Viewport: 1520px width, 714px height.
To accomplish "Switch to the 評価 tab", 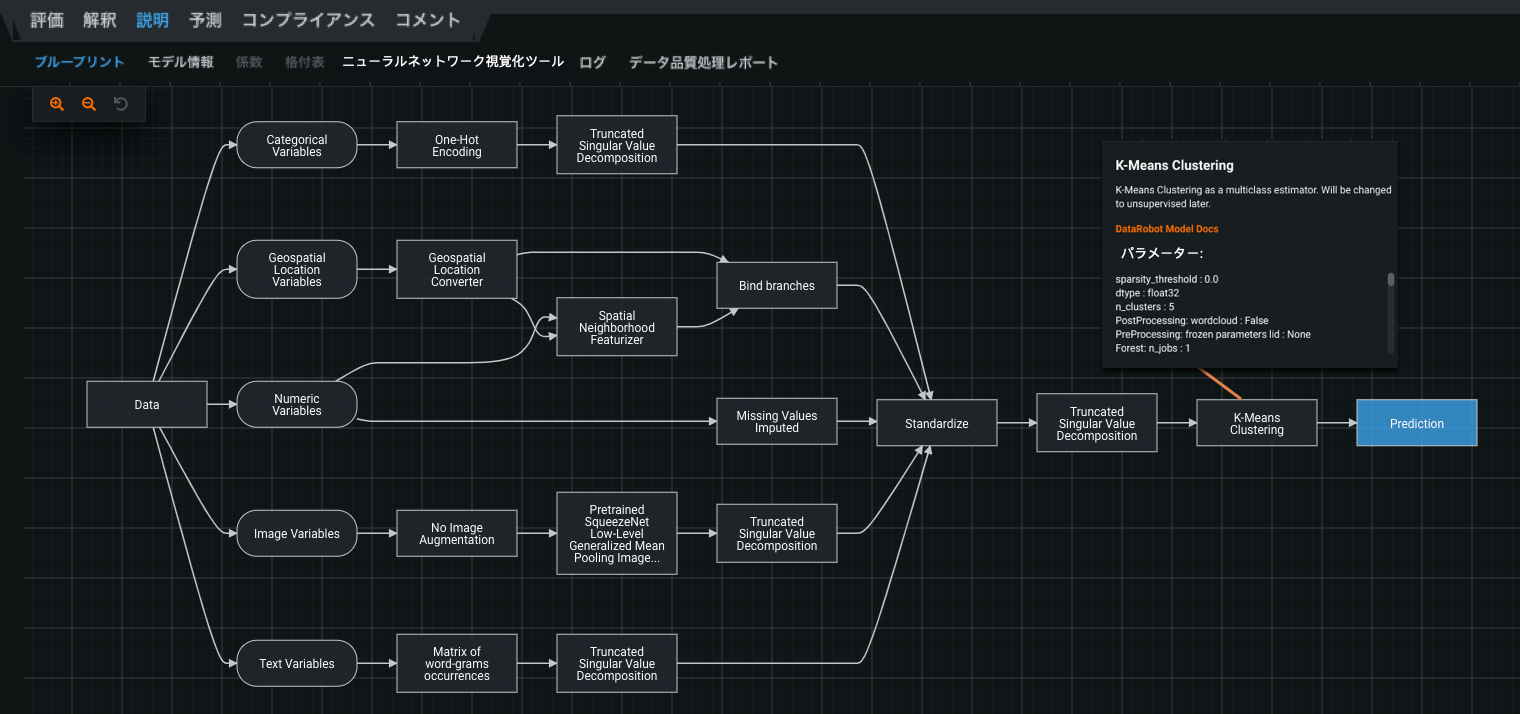I will [x=47, y=20].
